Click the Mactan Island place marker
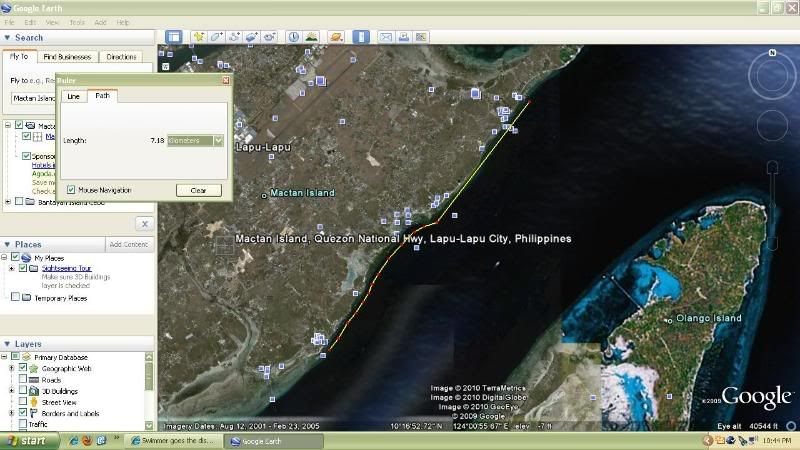 pyautogui.click(x=264, y=195)
